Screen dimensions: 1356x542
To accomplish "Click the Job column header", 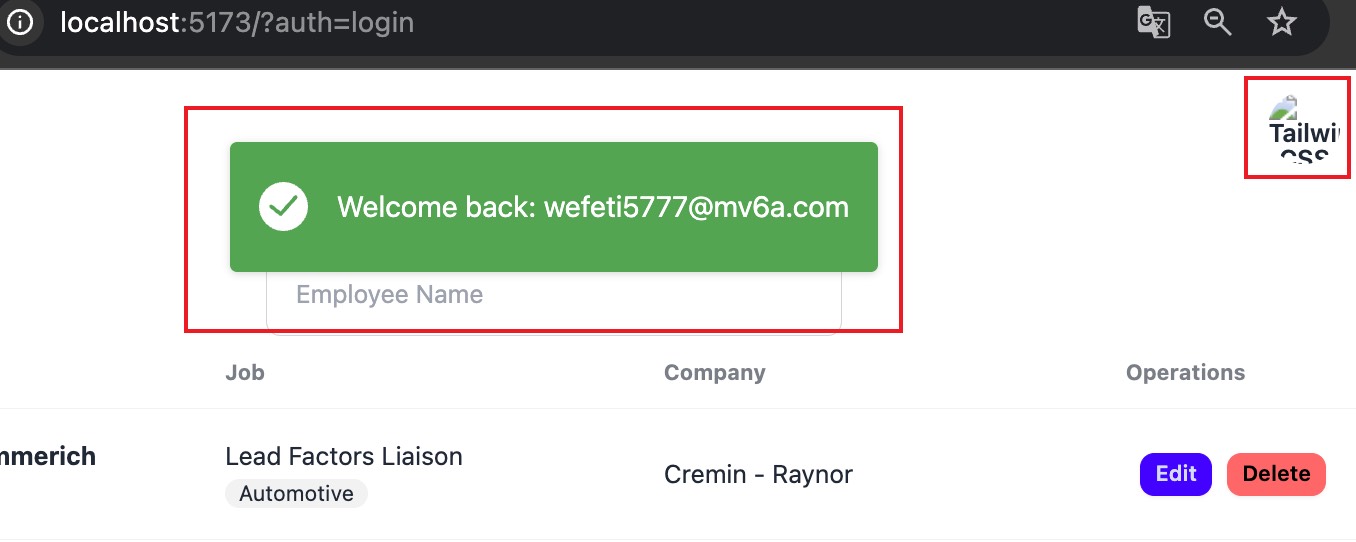I will click(x=245, y=373).
